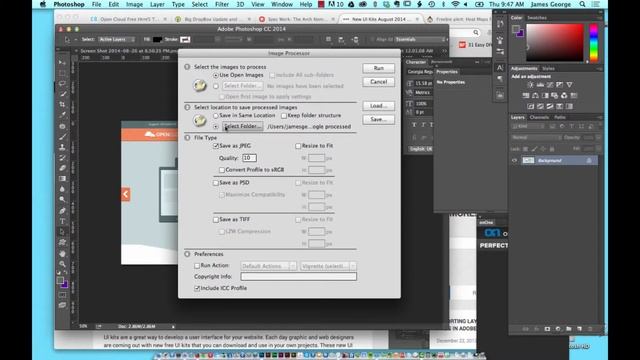Add a Color Balance adjustment

[x=535, y=96]
